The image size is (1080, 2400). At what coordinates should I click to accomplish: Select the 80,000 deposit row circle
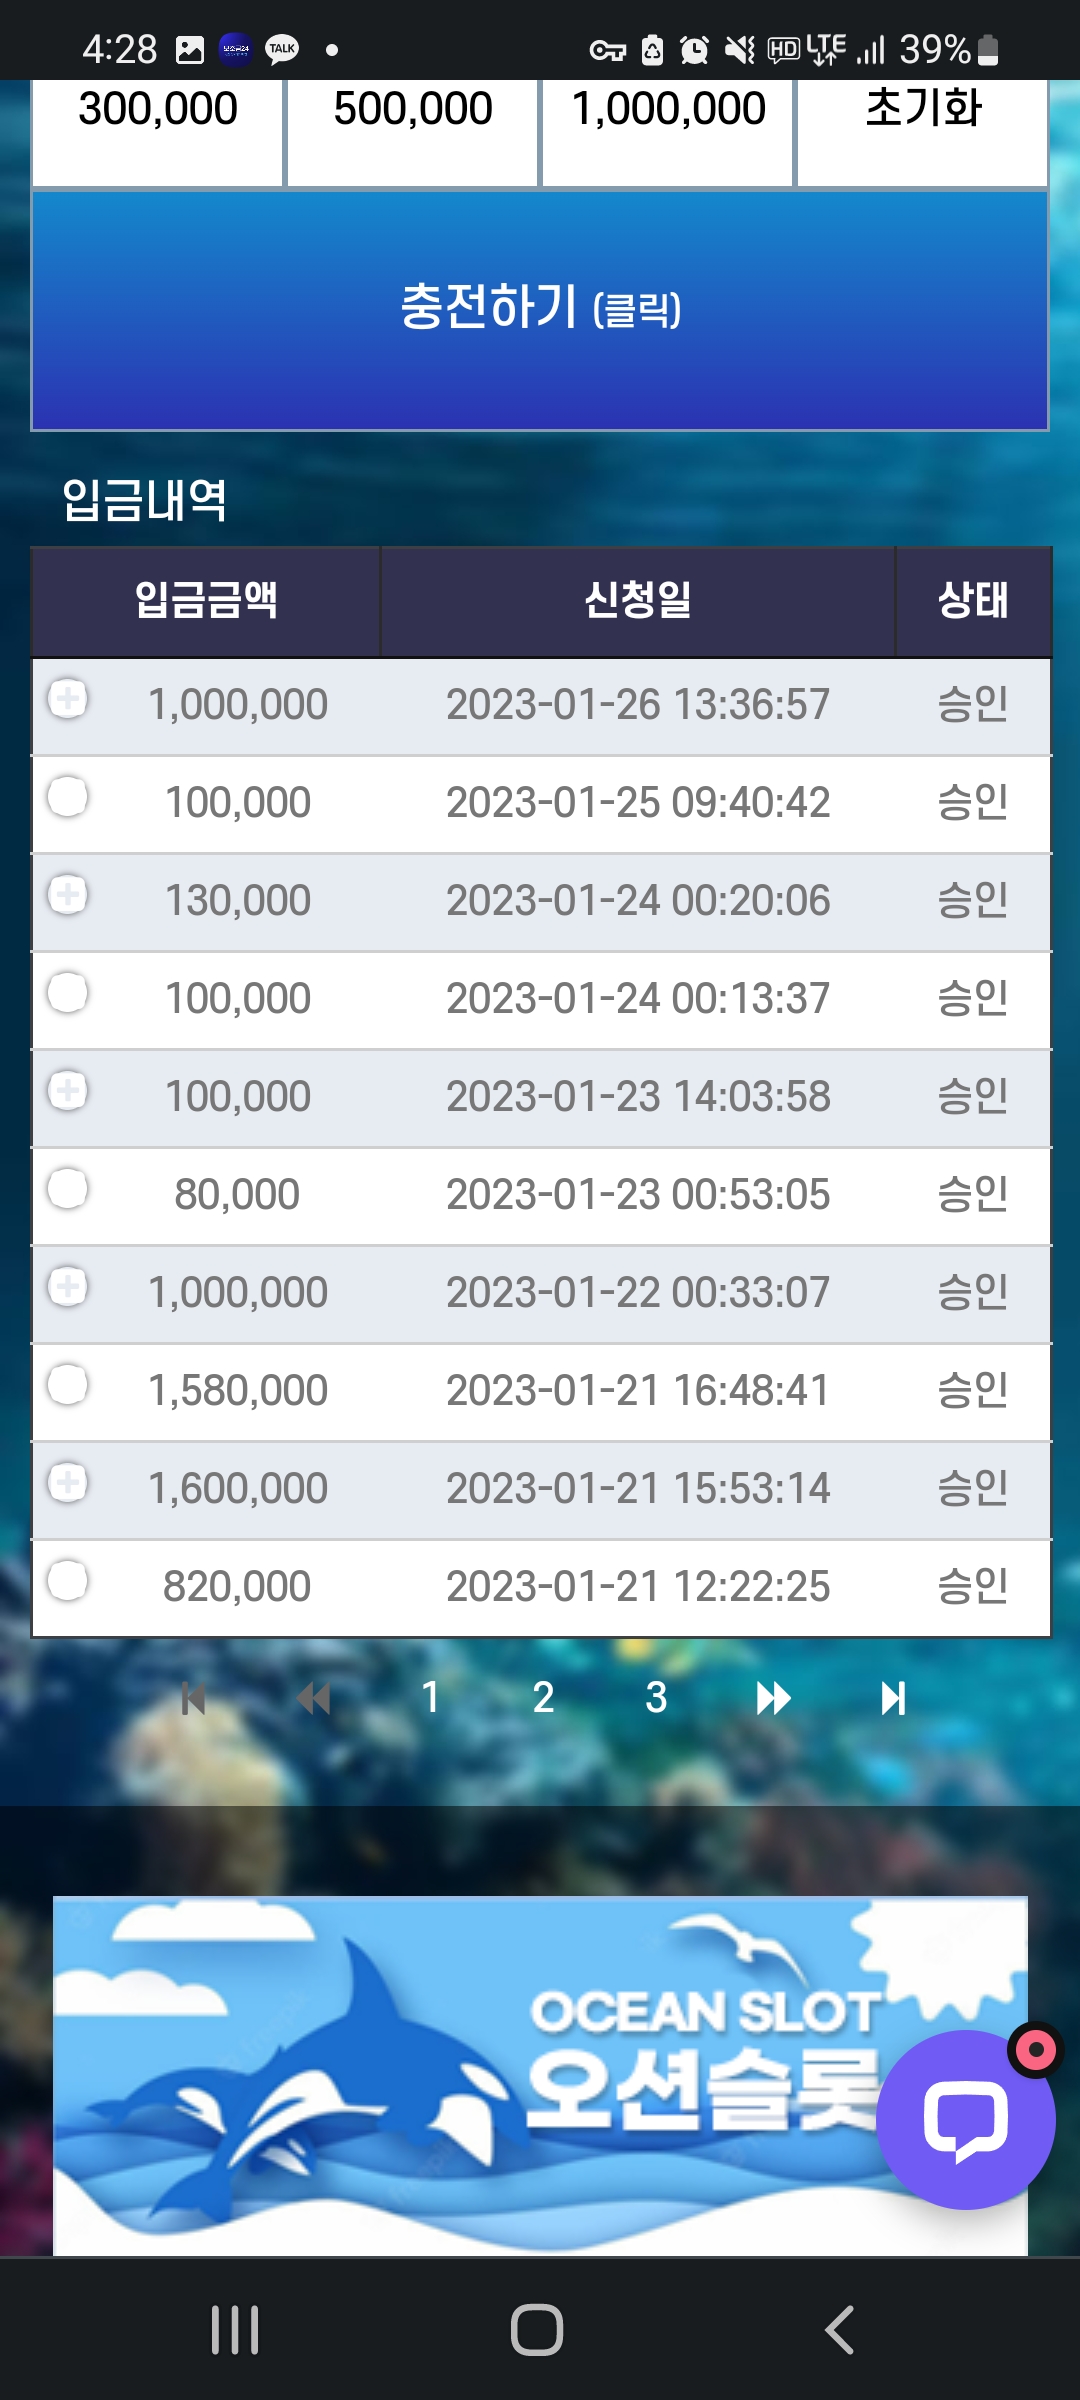coord(68,1189)
